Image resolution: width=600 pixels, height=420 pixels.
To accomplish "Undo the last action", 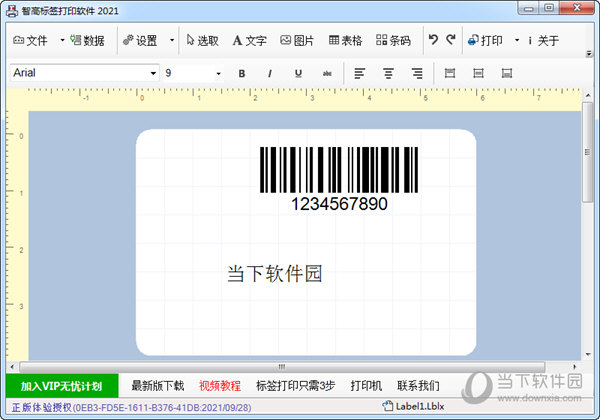I will click(433, 39).
